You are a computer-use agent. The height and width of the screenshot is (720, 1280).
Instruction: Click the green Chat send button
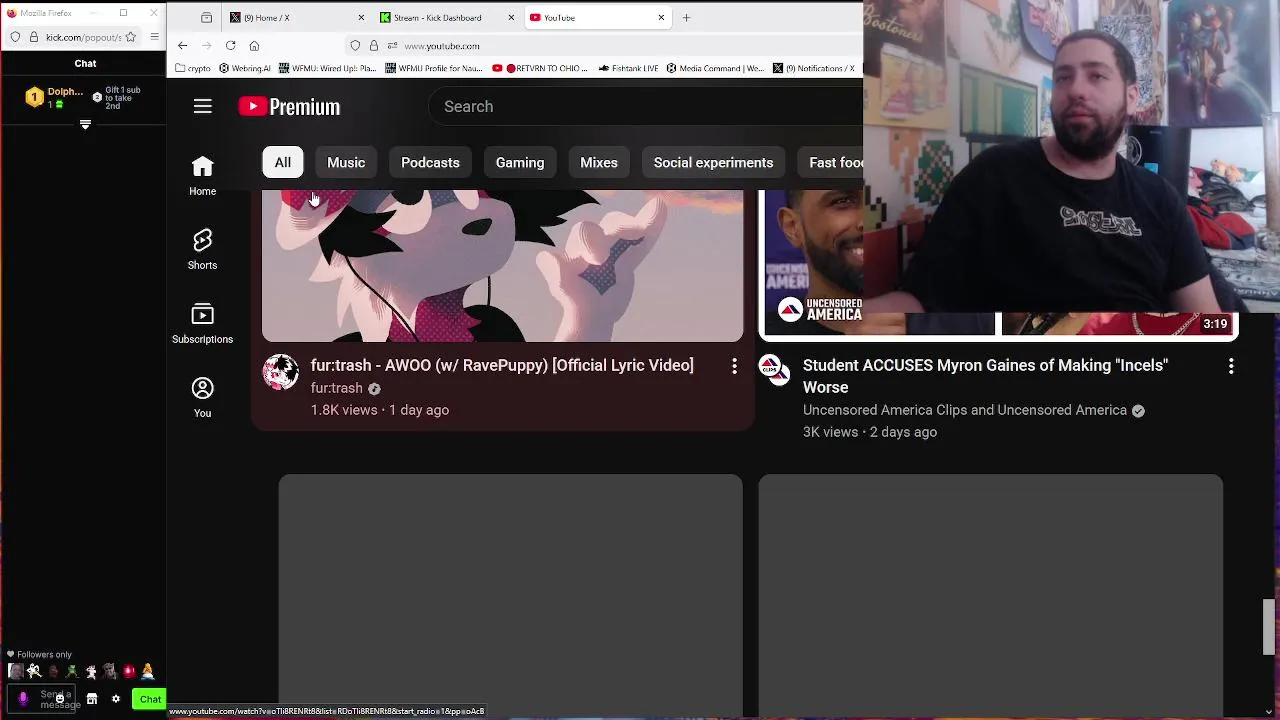click(x=150, y=699)
